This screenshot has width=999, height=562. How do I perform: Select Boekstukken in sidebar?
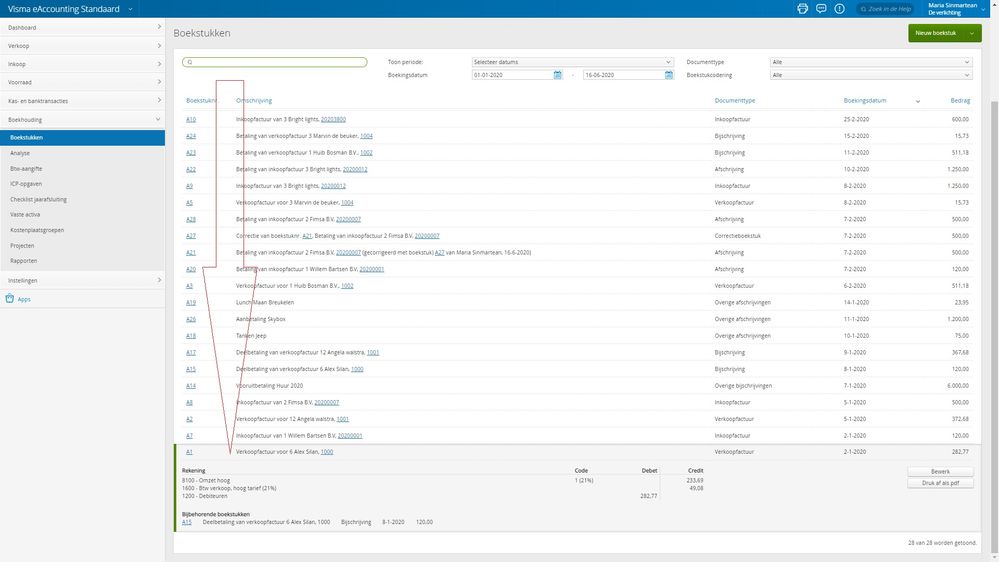pos(82,138)
